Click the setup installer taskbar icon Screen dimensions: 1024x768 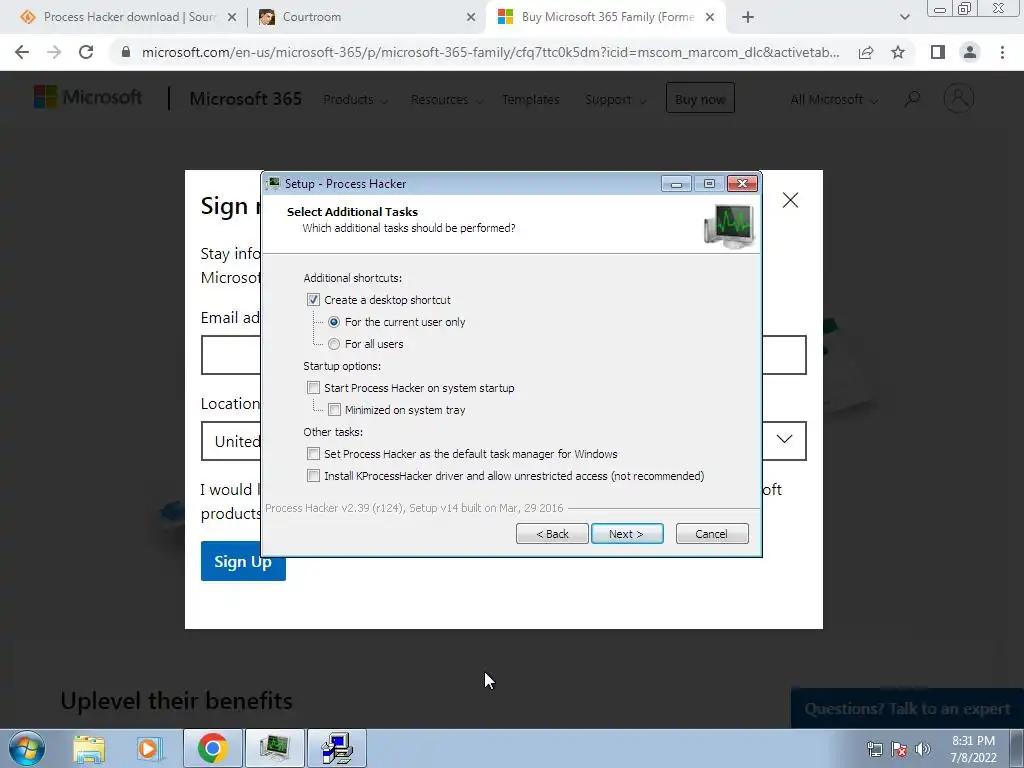tap(337, 748)
